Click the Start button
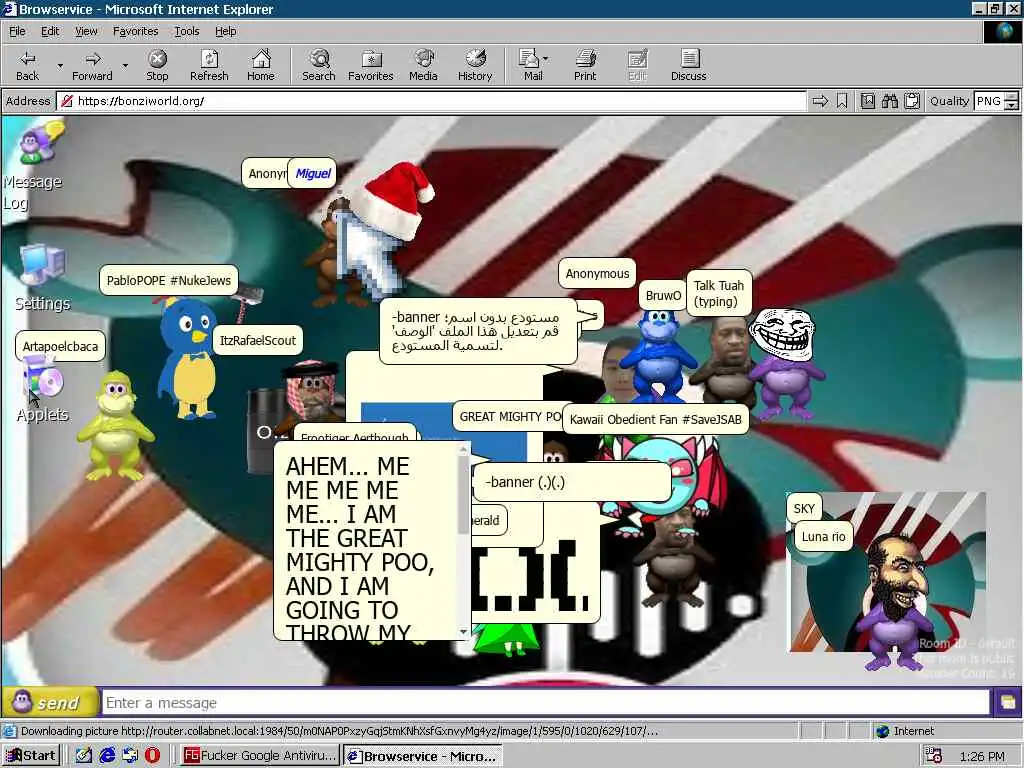Image resolution: width=1024 pixels, height=768 pixels. [x=31, y=756]
